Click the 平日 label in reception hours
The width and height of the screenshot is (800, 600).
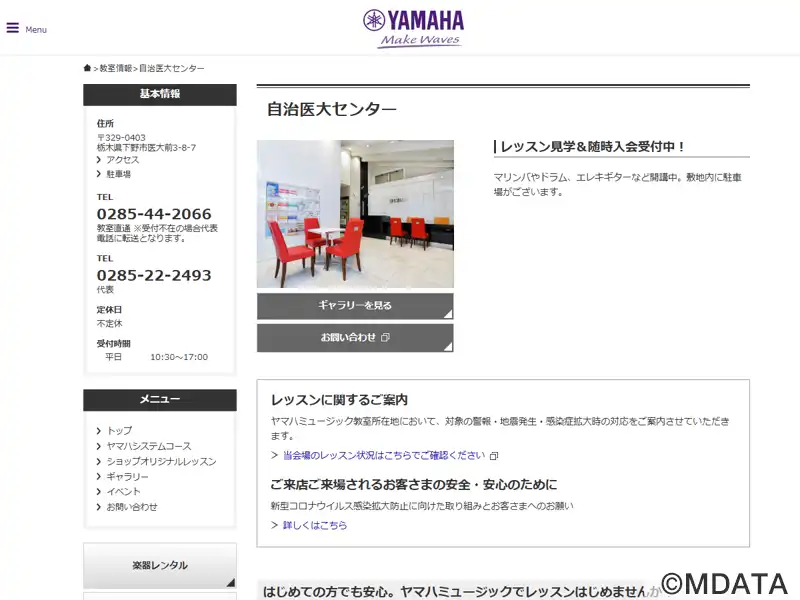[113, 357]
